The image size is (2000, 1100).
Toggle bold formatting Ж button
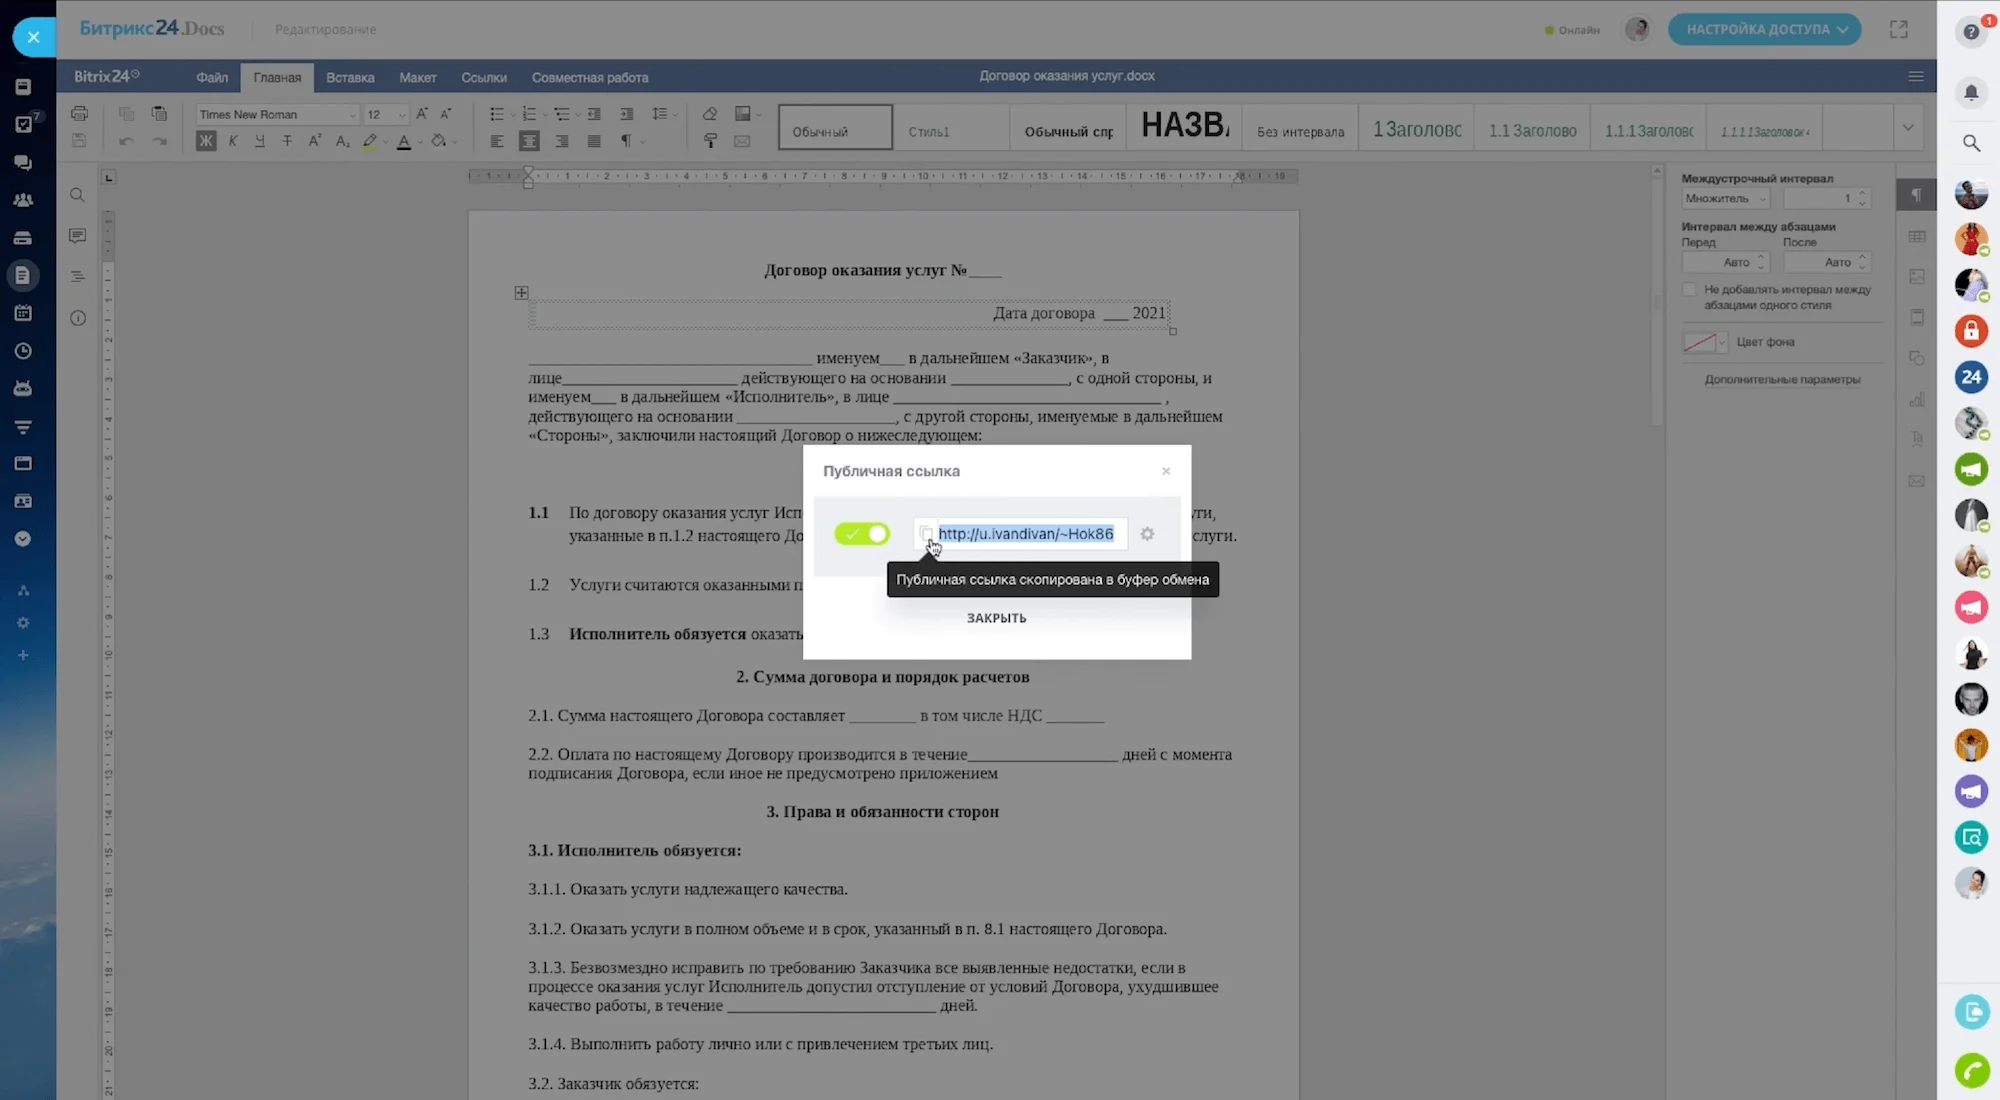click(206, 141)
